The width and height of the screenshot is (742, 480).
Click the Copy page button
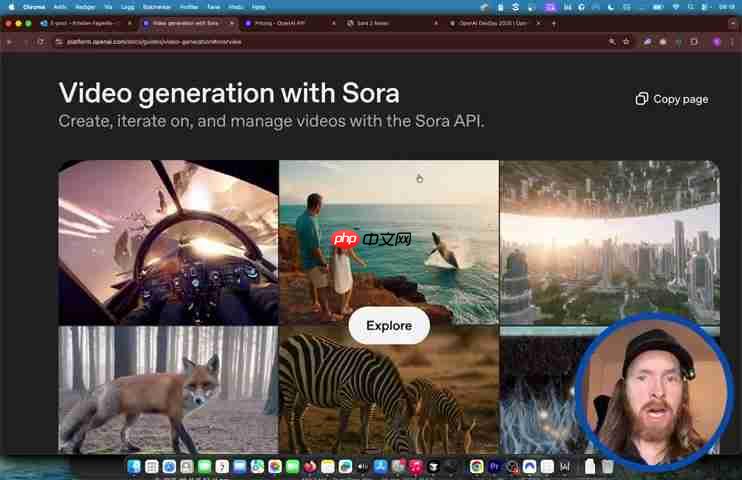(672, 99)
